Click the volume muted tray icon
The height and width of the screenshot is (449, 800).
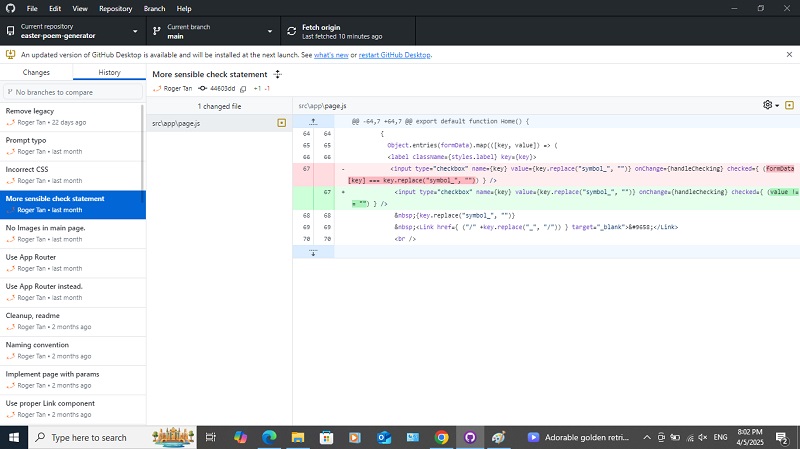tap(703, 437)
